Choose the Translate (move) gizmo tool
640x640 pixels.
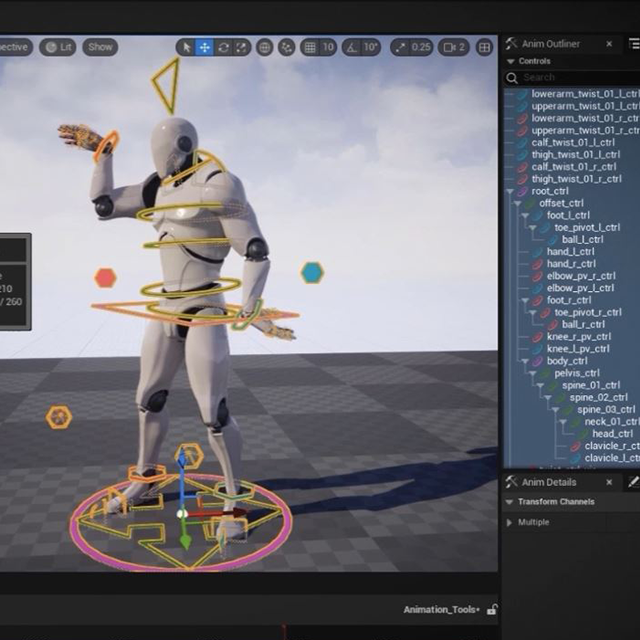[x=204, y=47]
